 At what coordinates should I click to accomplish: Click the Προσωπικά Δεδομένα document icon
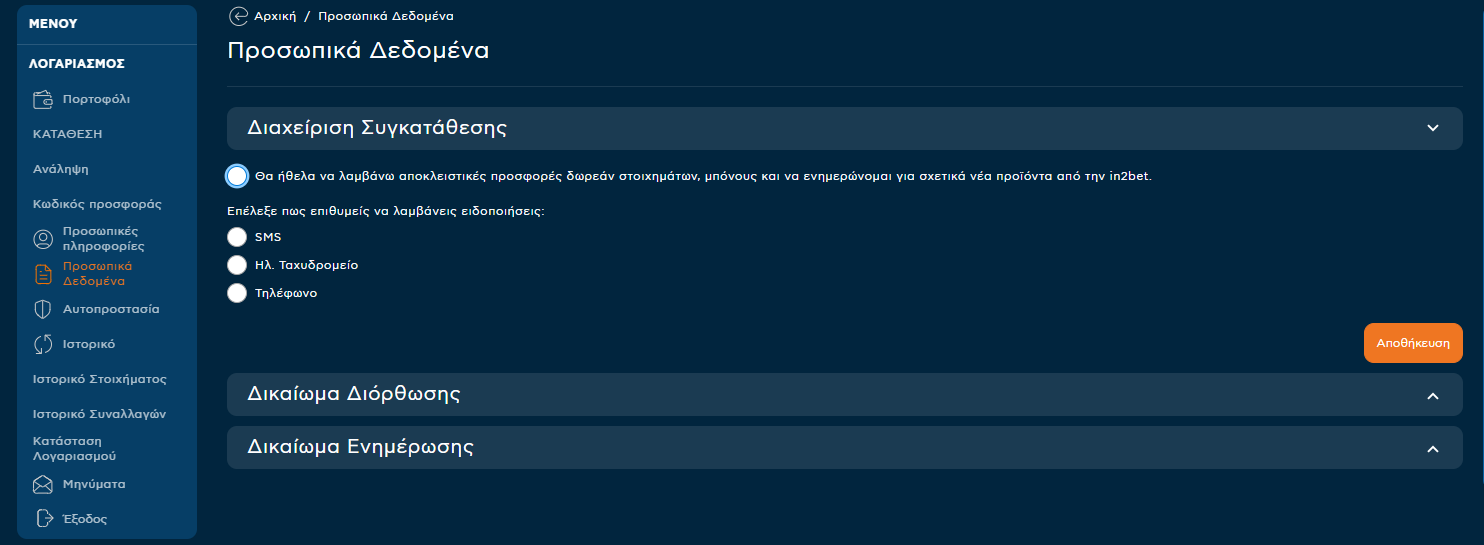43,274
